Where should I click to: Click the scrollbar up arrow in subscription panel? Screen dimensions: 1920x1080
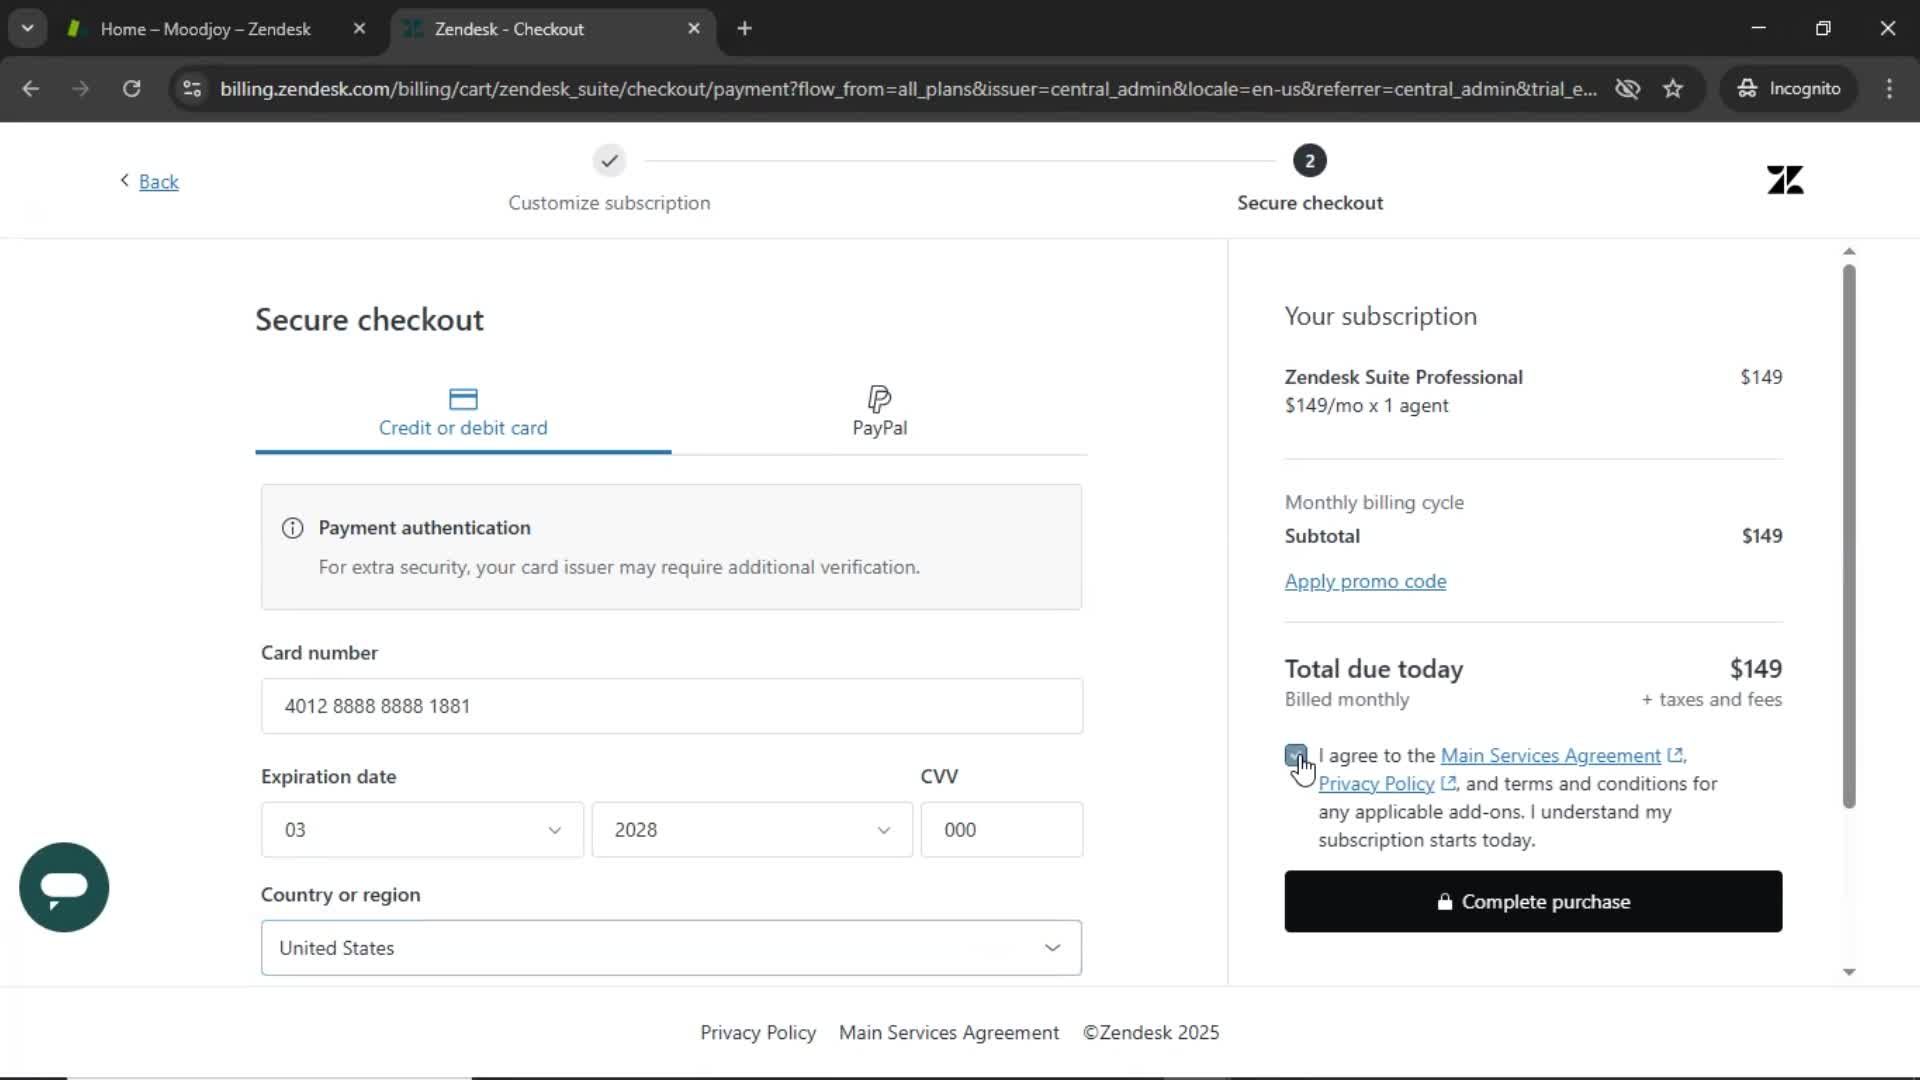(1849, 251)
